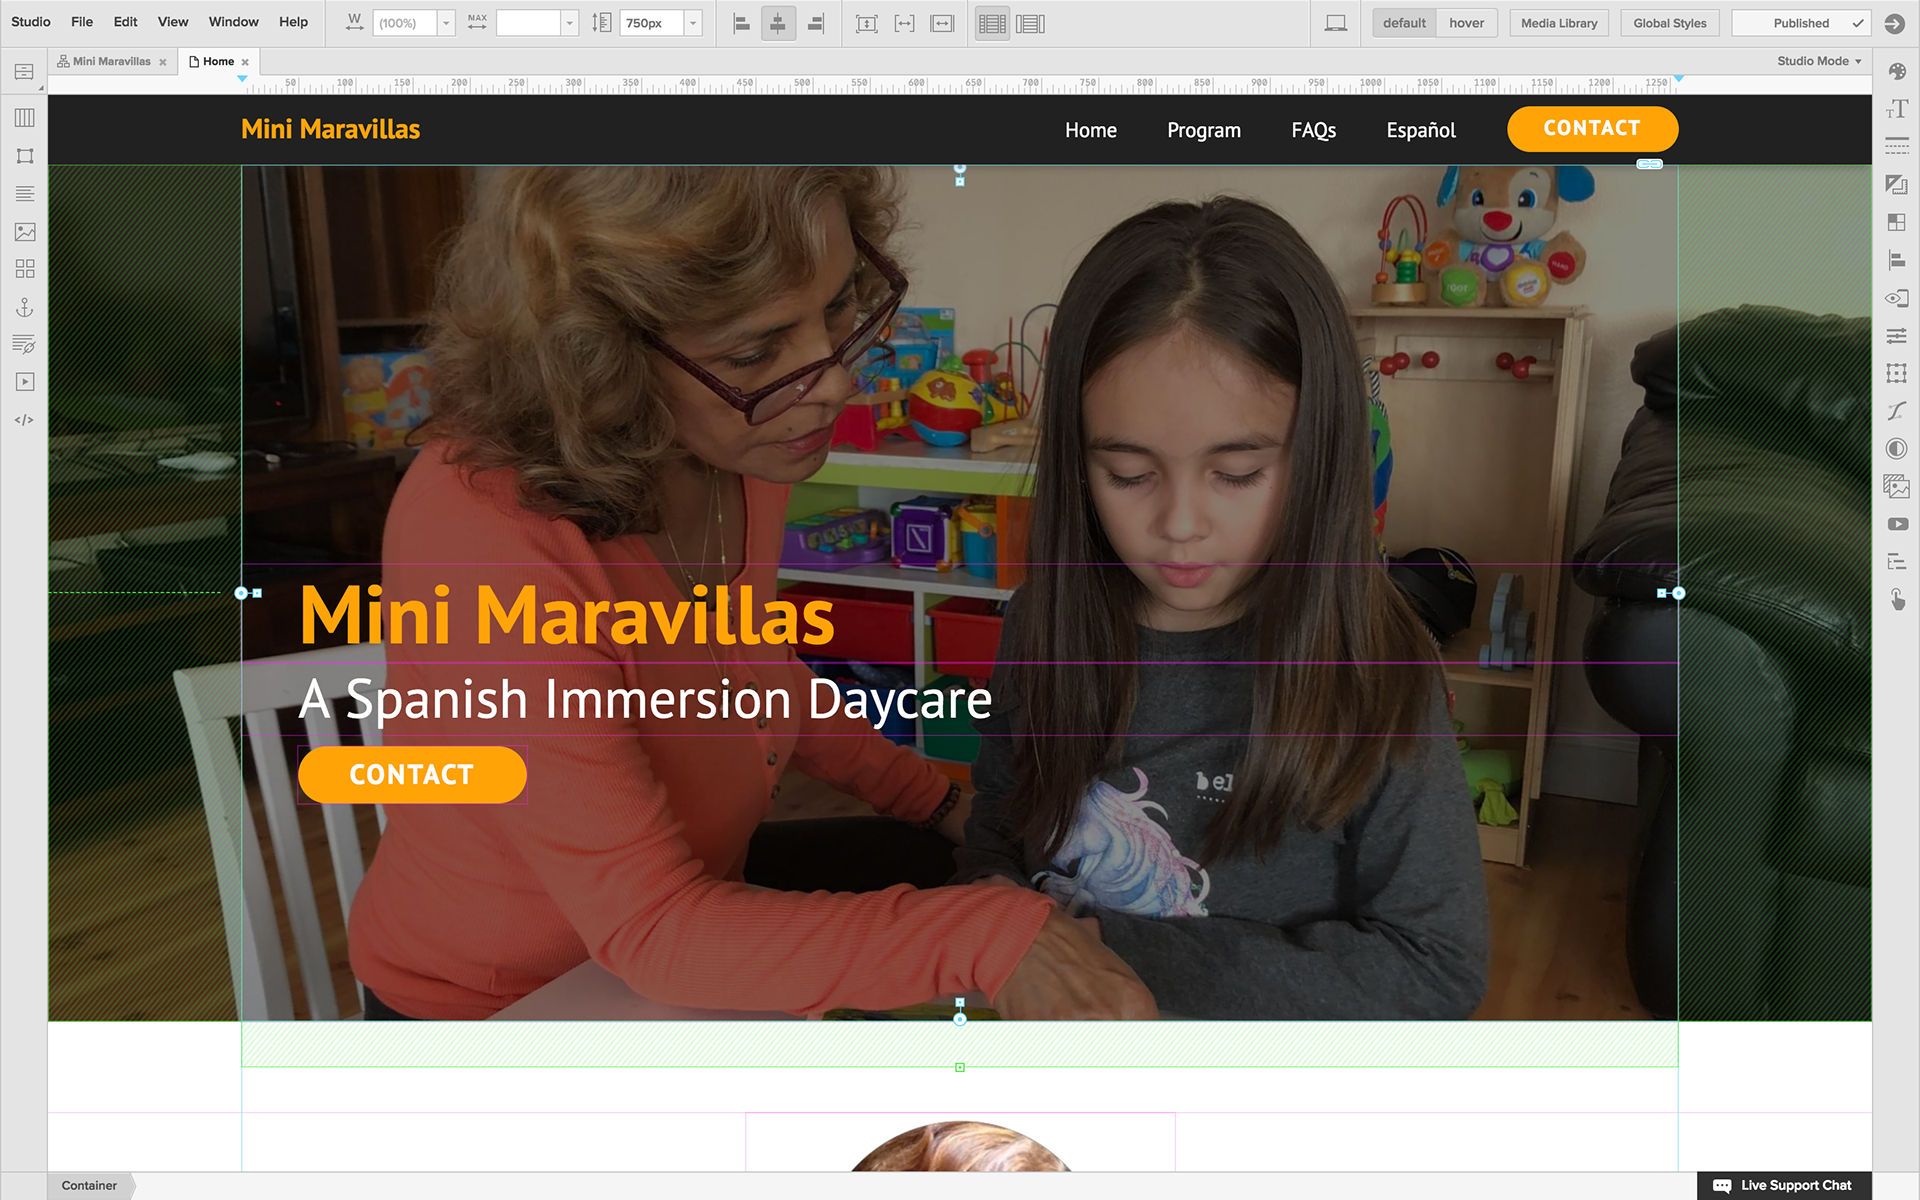The height and width of the screenshot is (1200, 1920).
Task: Open Global Styles
Action: pos(1670,23)
